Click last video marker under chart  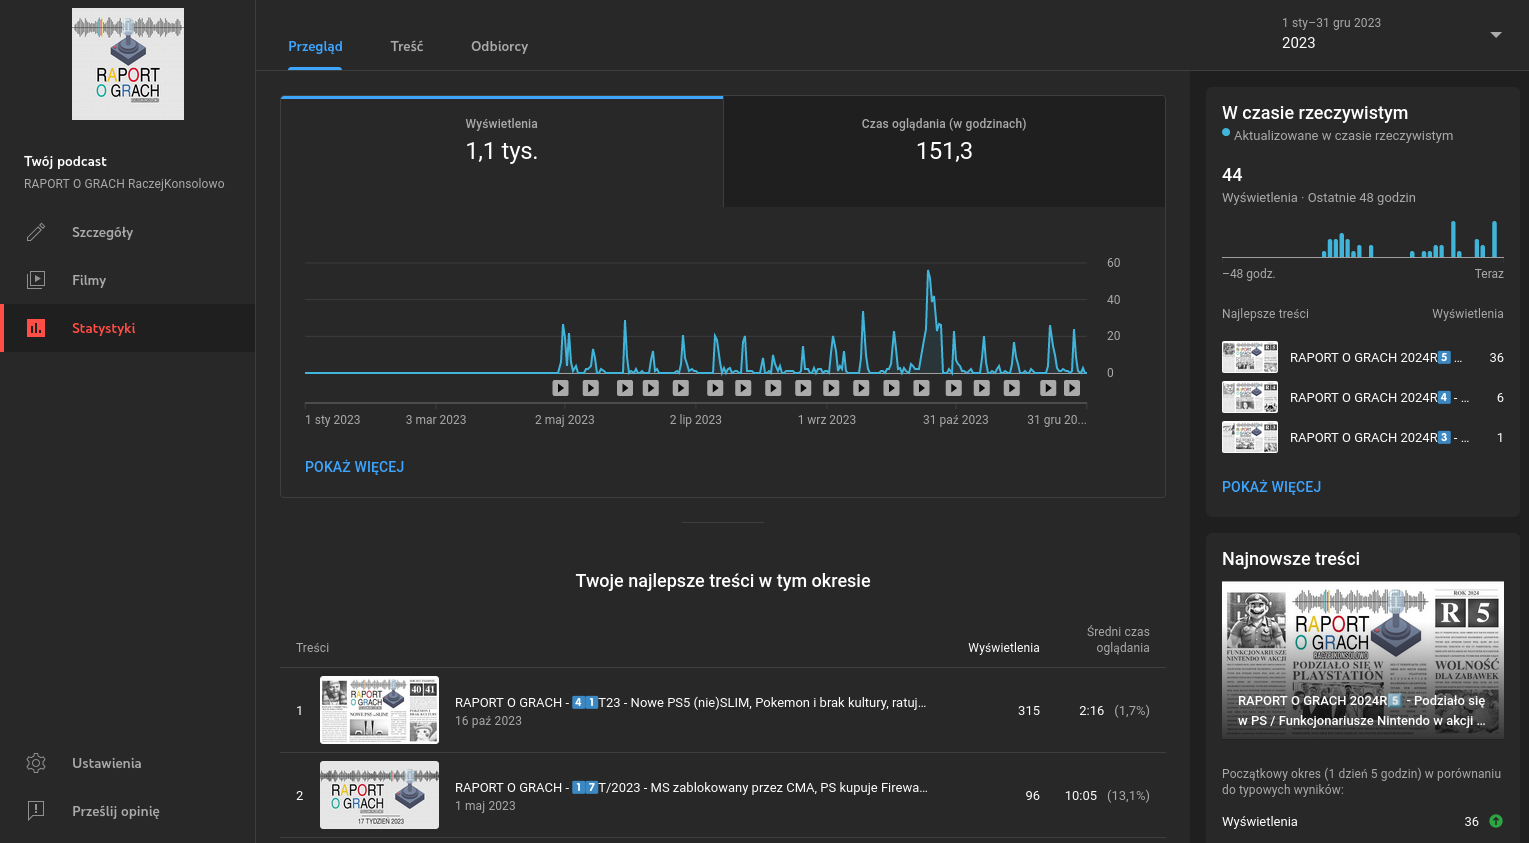pyautogui.click(x=1072, y=388)
